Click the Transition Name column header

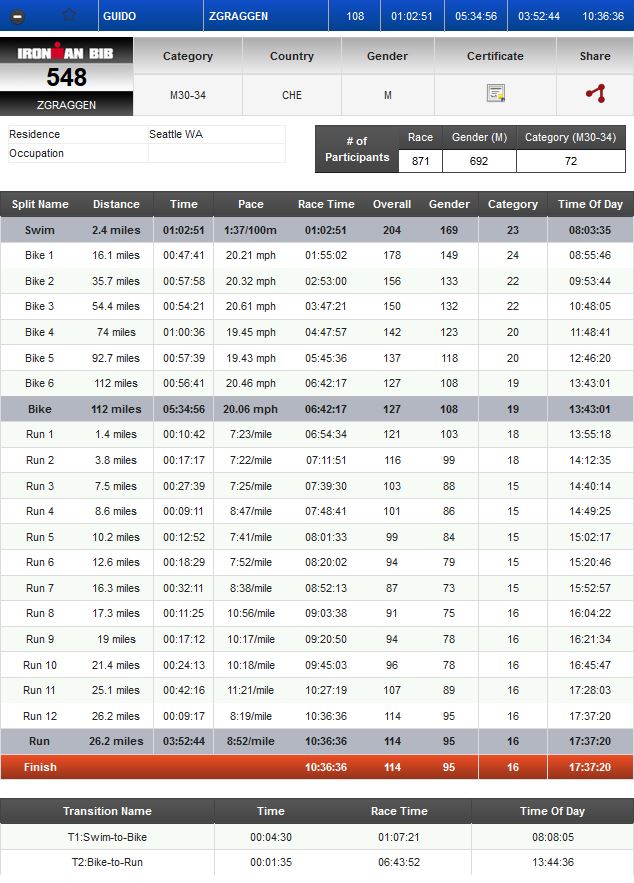[x=107, y=812]
